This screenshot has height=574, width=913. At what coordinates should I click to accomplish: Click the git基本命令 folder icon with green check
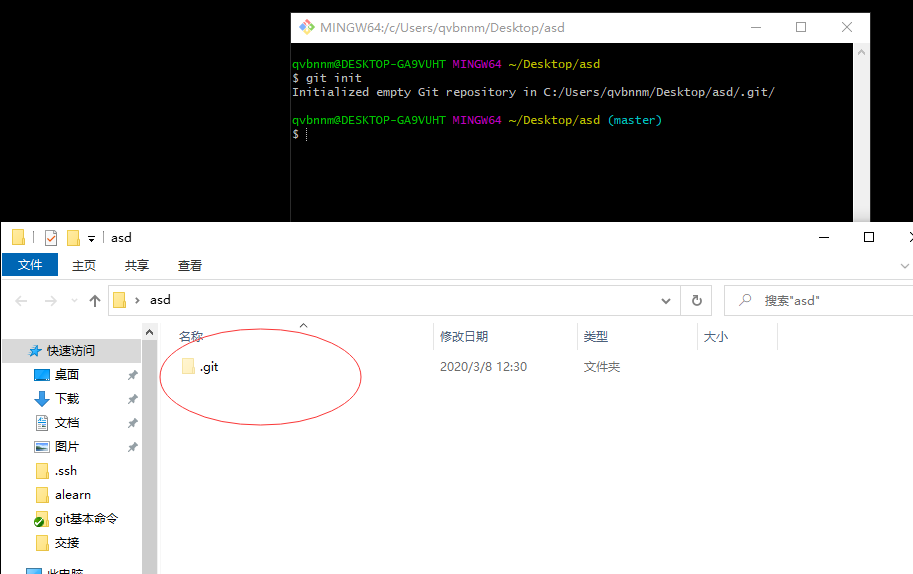(x=41, y=519)
